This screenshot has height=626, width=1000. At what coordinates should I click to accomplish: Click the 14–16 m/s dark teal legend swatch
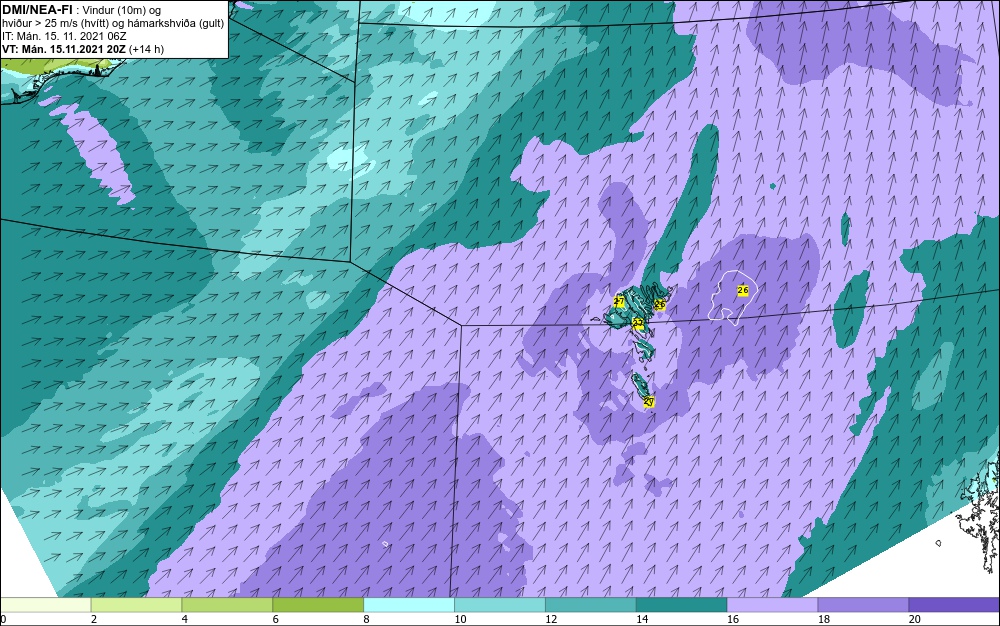682,605
